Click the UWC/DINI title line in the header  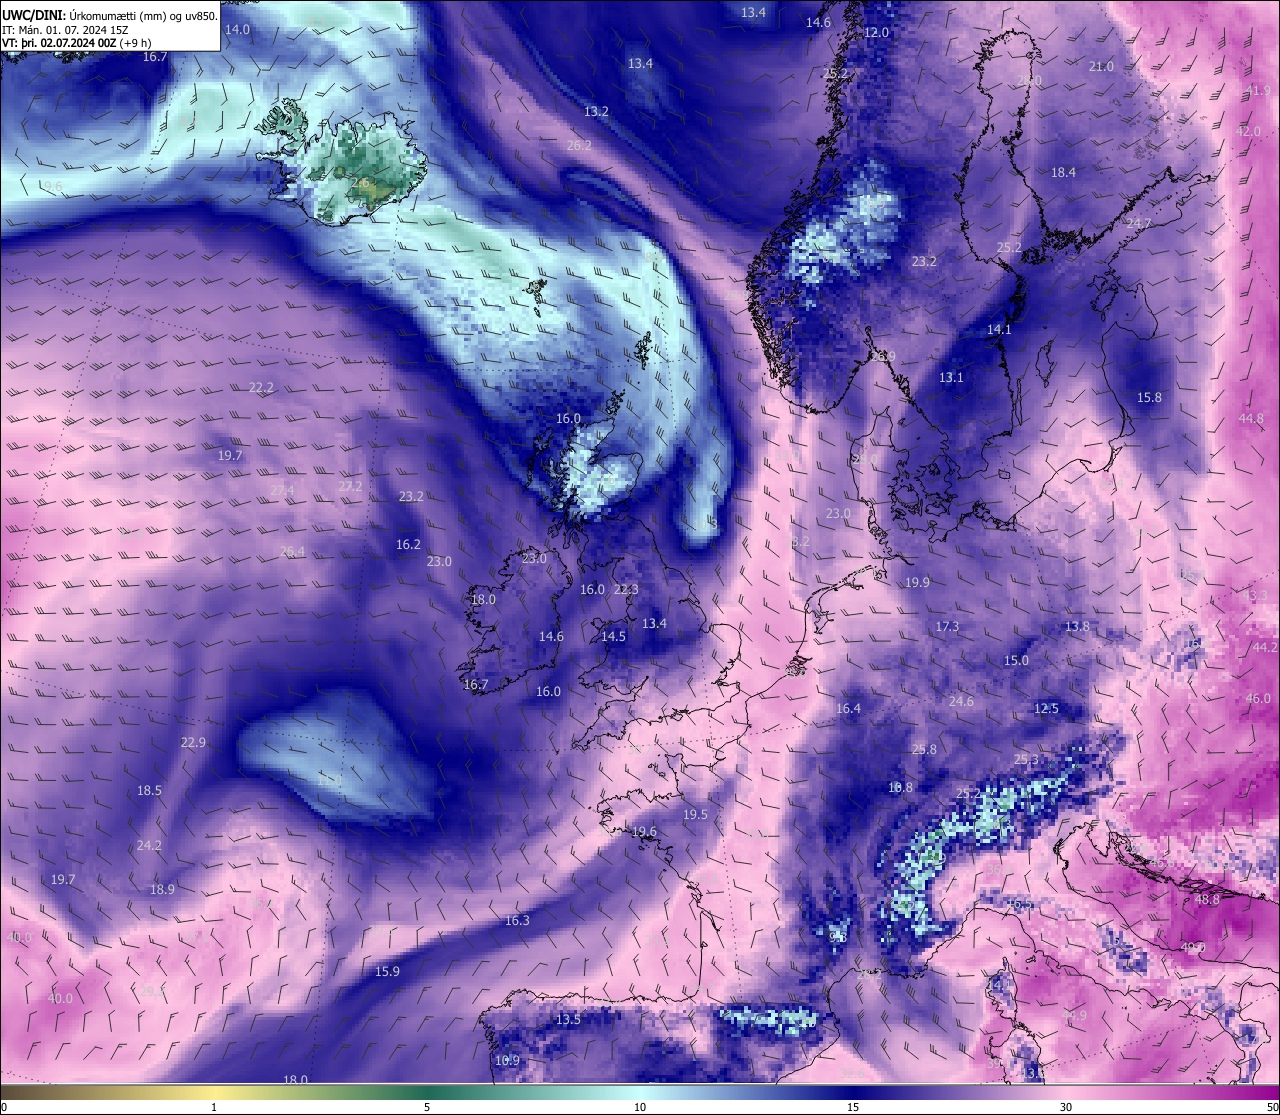pyautogui.click(x=109, y=17)
